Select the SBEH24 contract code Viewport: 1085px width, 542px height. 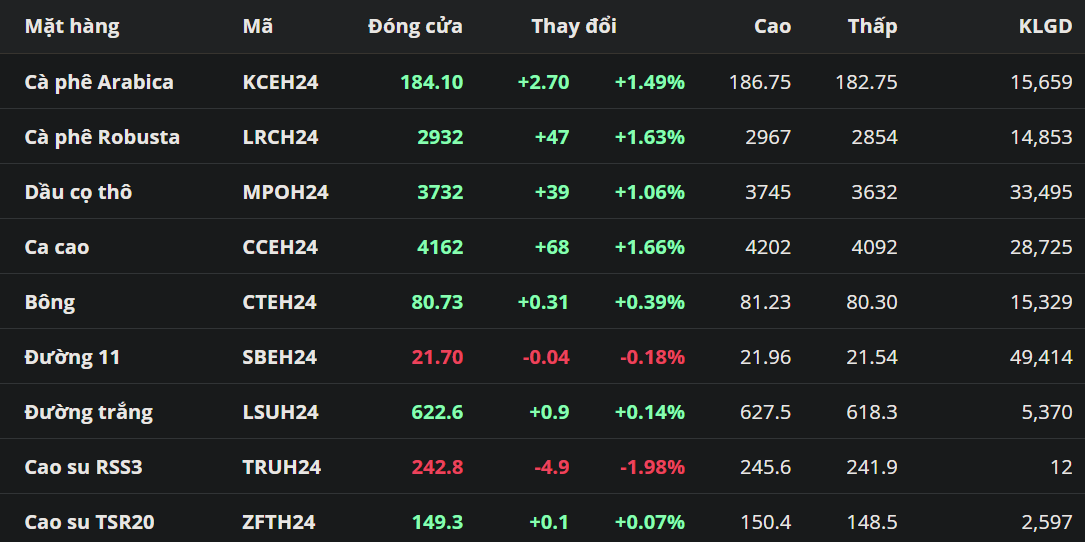280,357
